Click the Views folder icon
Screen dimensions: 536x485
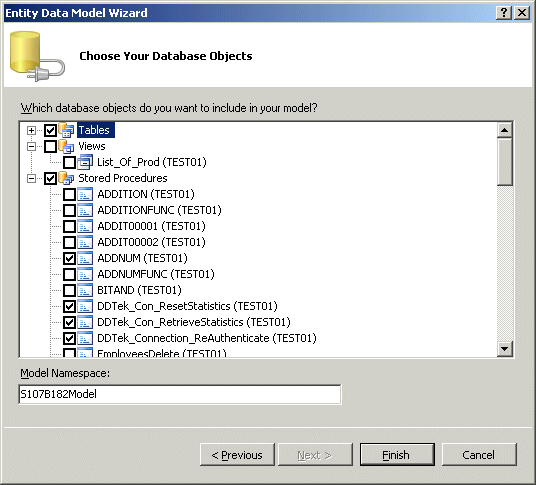pyautogui.click(x=66, y=146)
